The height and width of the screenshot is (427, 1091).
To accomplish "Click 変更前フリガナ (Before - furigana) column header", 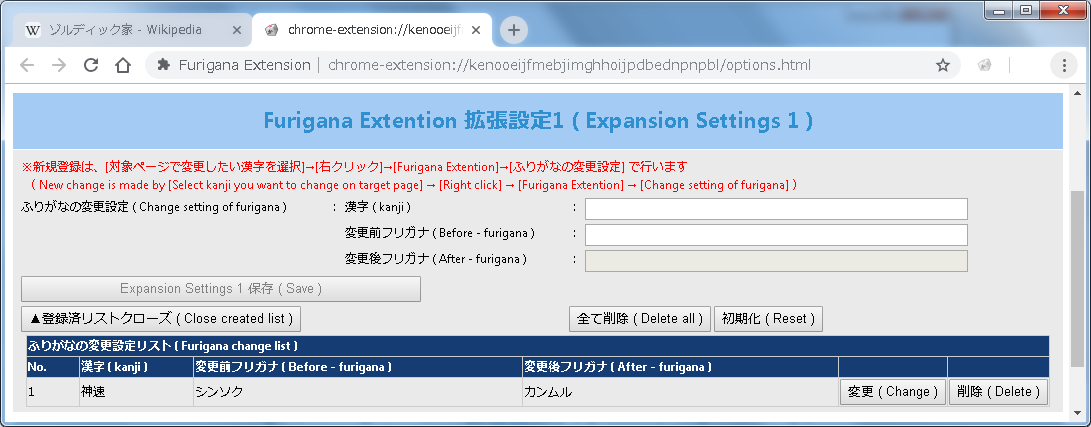I will tap(358, 366).
